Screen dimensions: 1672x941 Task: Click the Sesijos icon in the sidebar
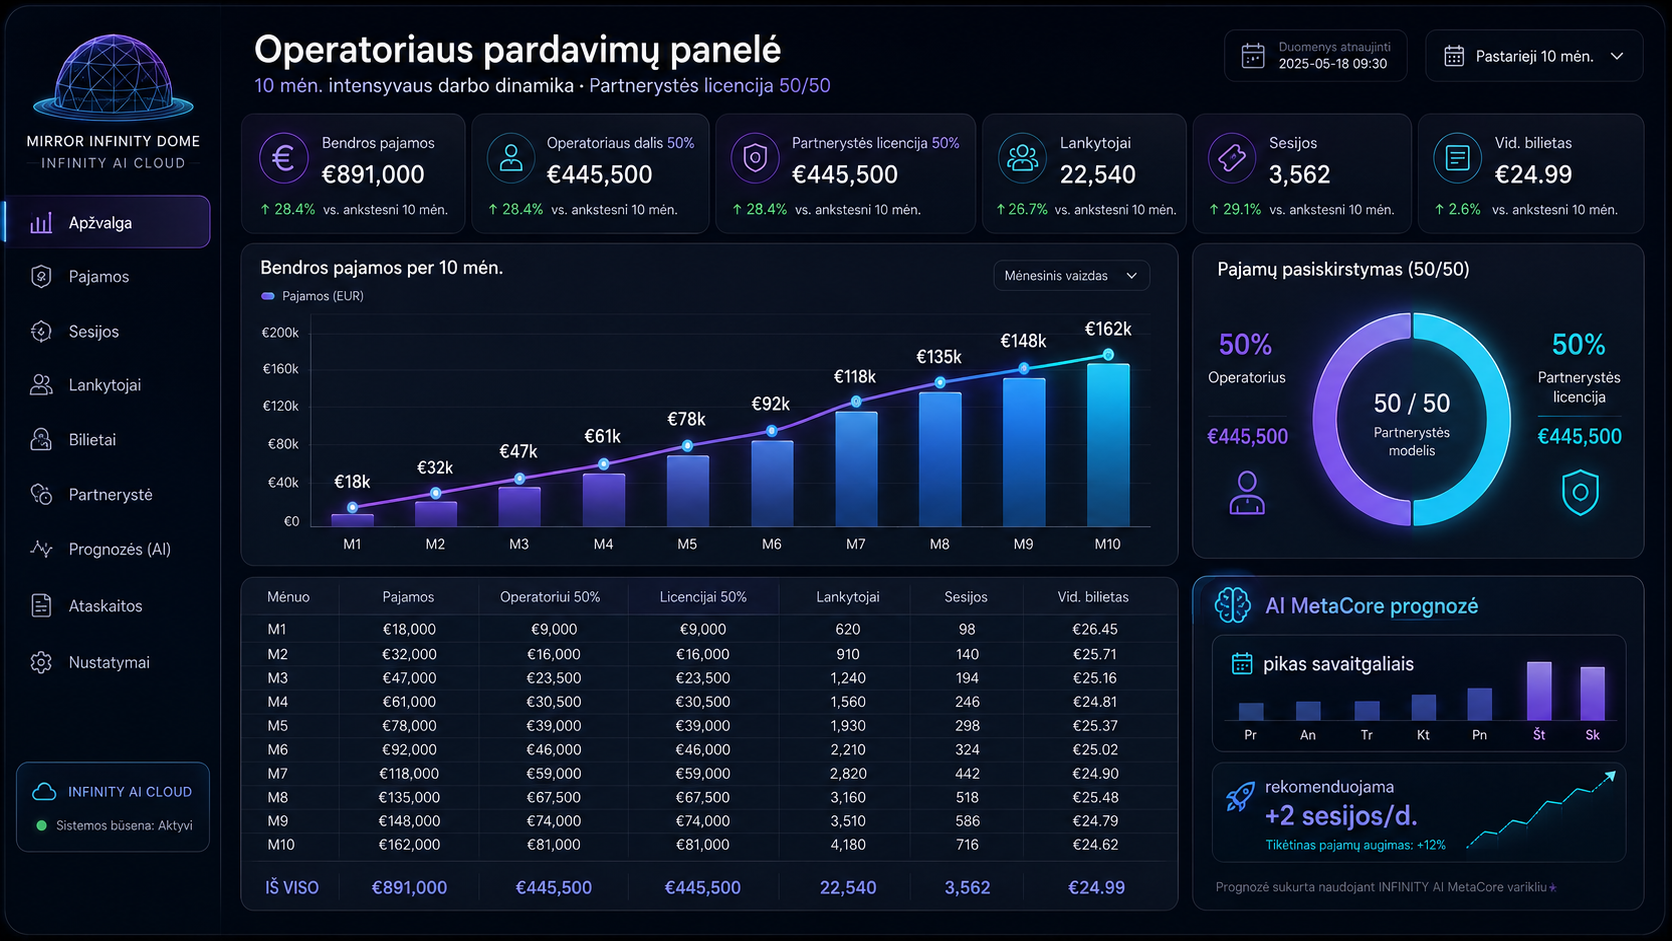(41, 331)
